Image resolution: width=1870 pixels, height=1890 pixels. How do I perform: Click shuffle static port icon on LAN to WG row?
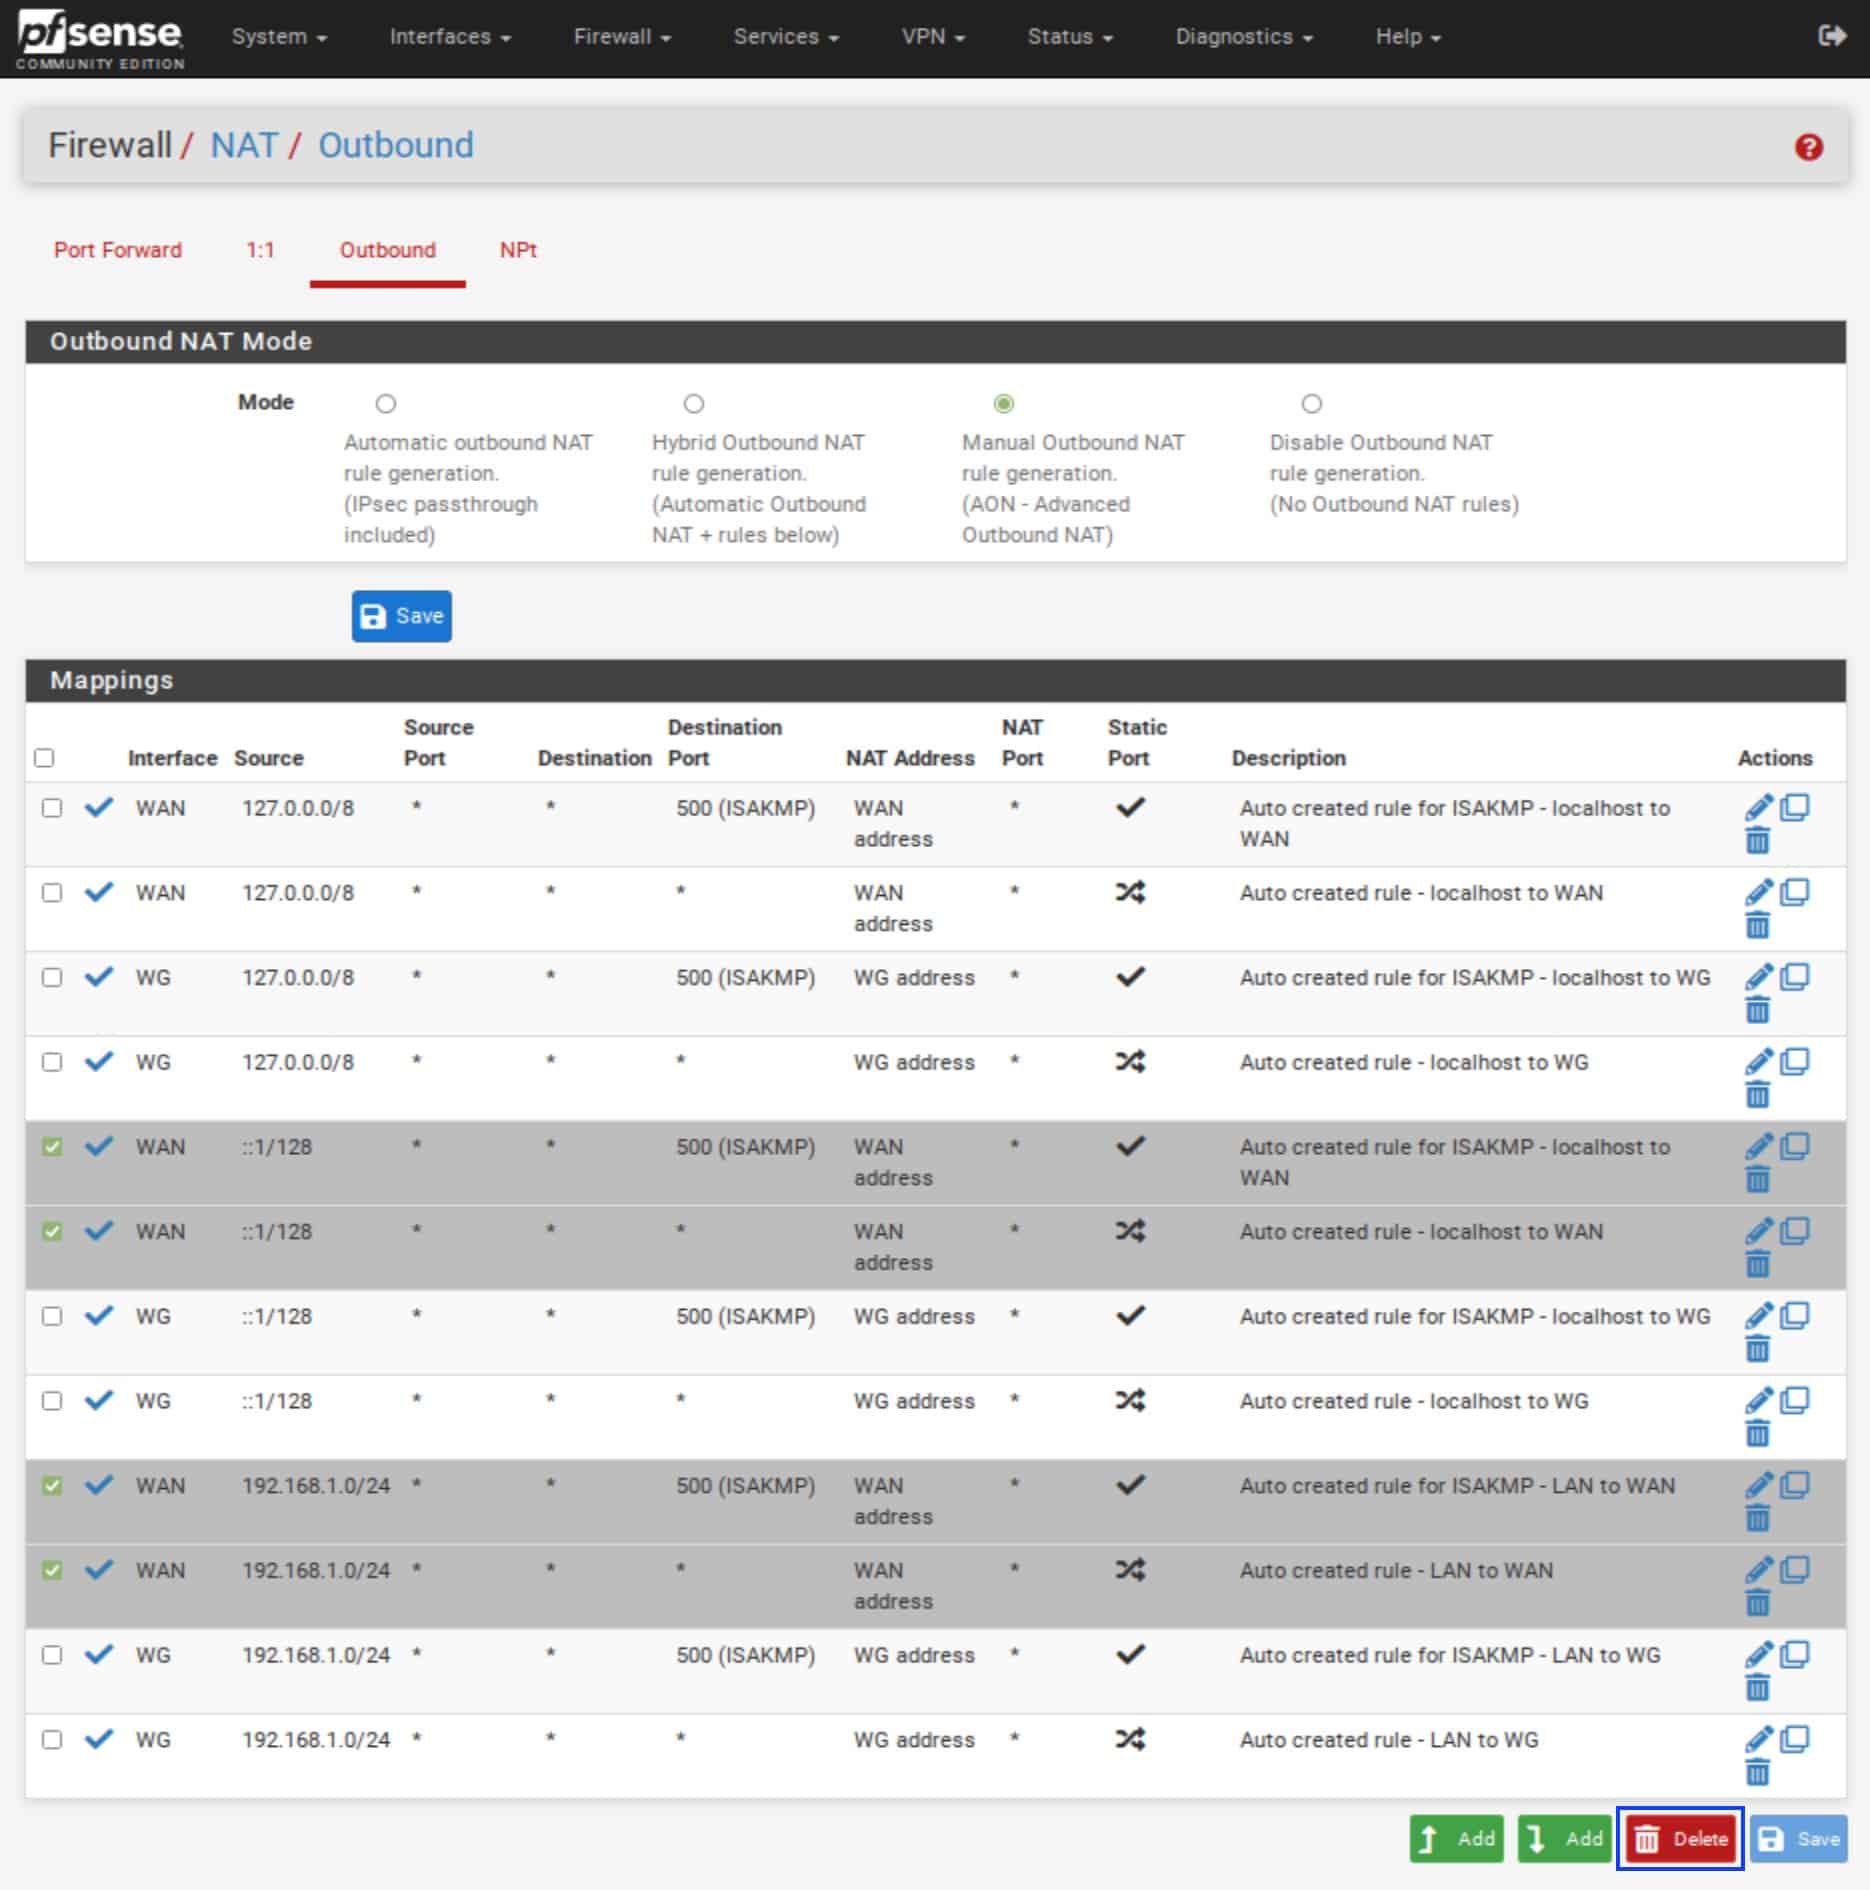click(1130, 1739)
